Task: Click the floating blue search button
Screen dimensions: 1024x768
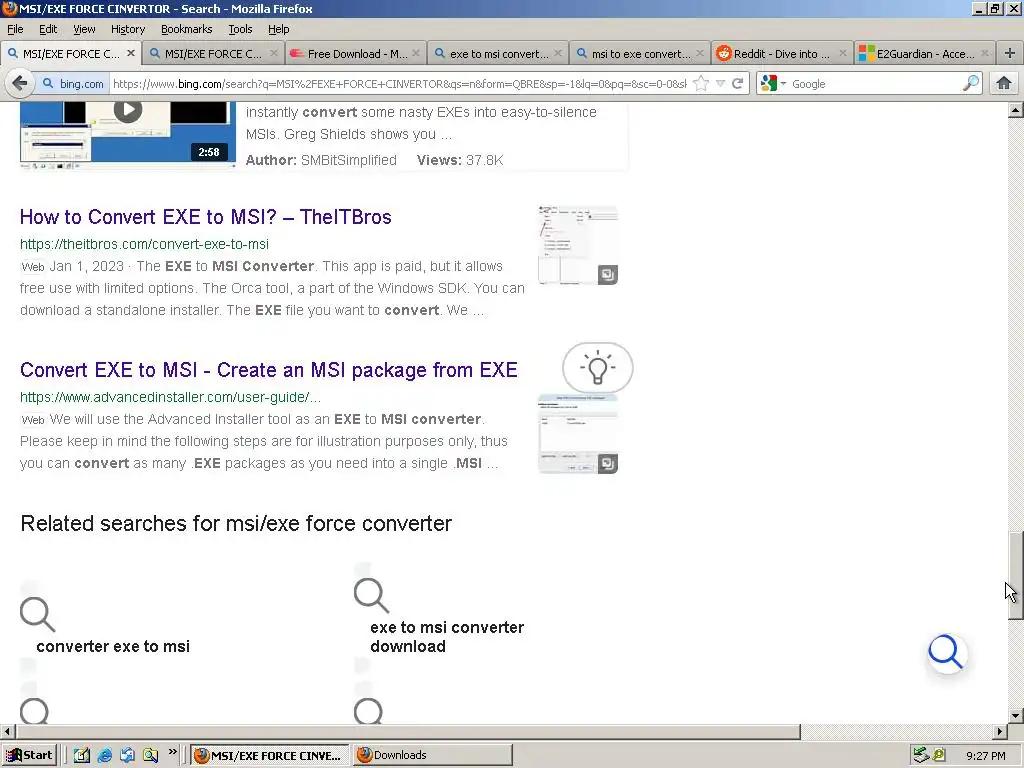Action: click(947, 653)
